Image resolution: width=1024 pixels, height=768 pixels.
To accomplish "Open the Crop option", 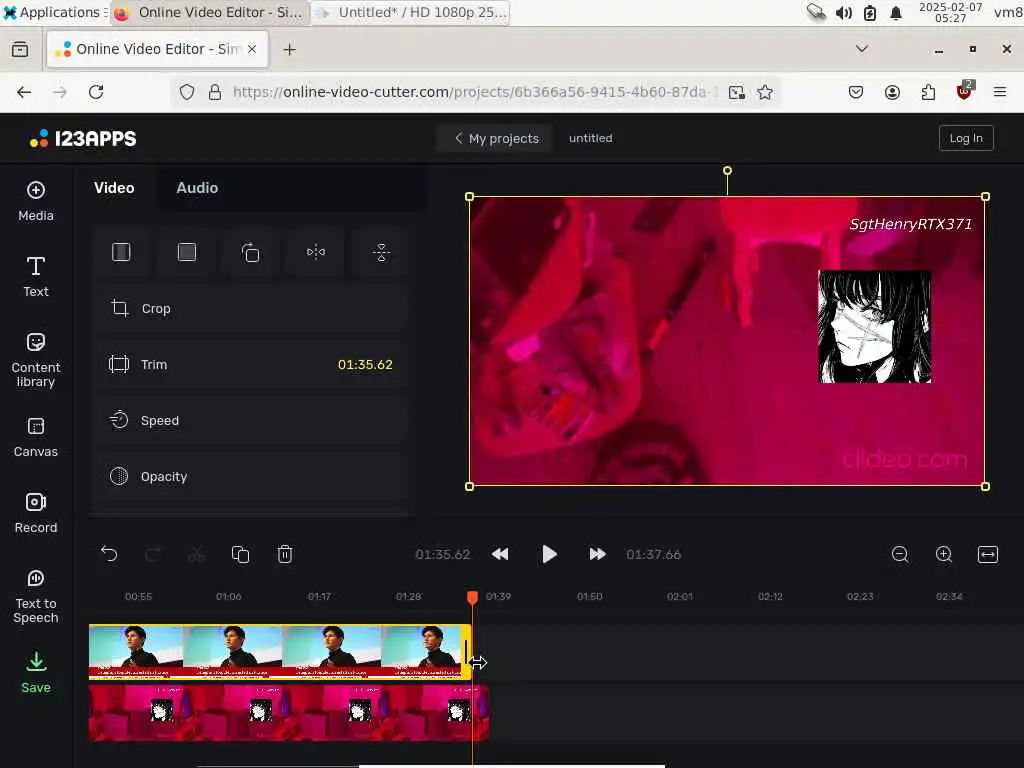I will [x=251, y=308].
